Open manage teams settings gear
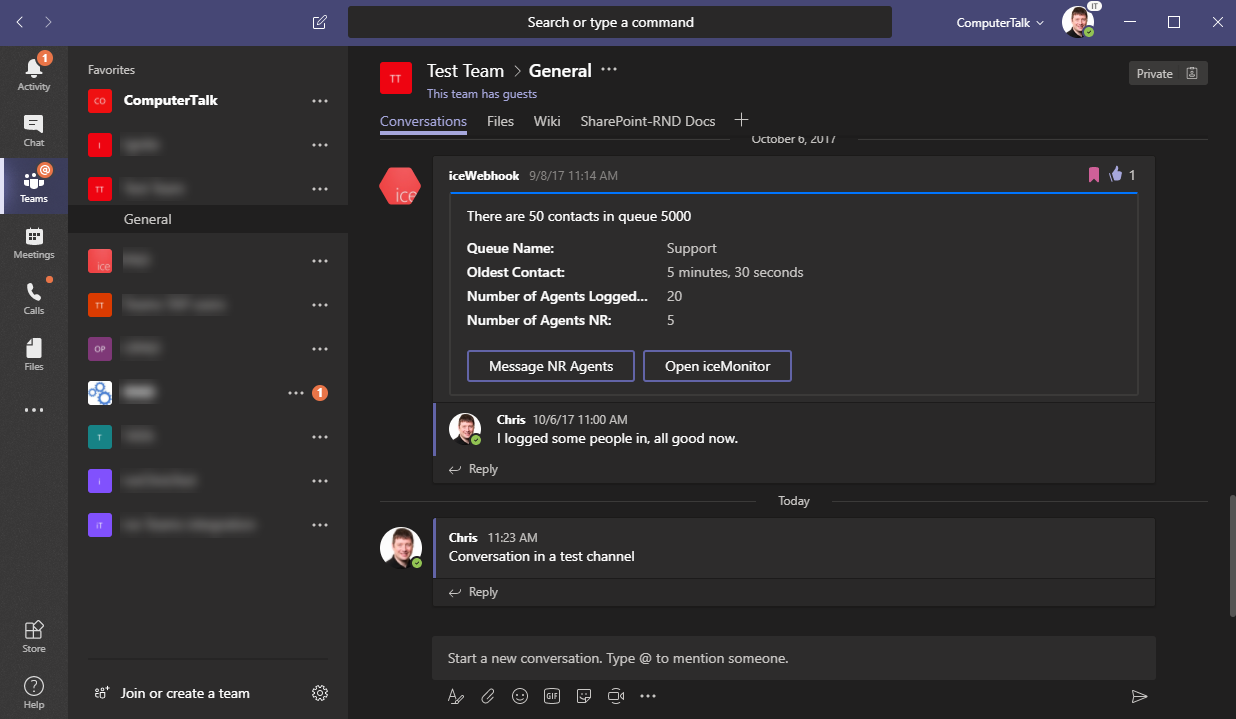The width and height of the screenshot is (1236, 719). pyautogui.click(x=320, y=693)
